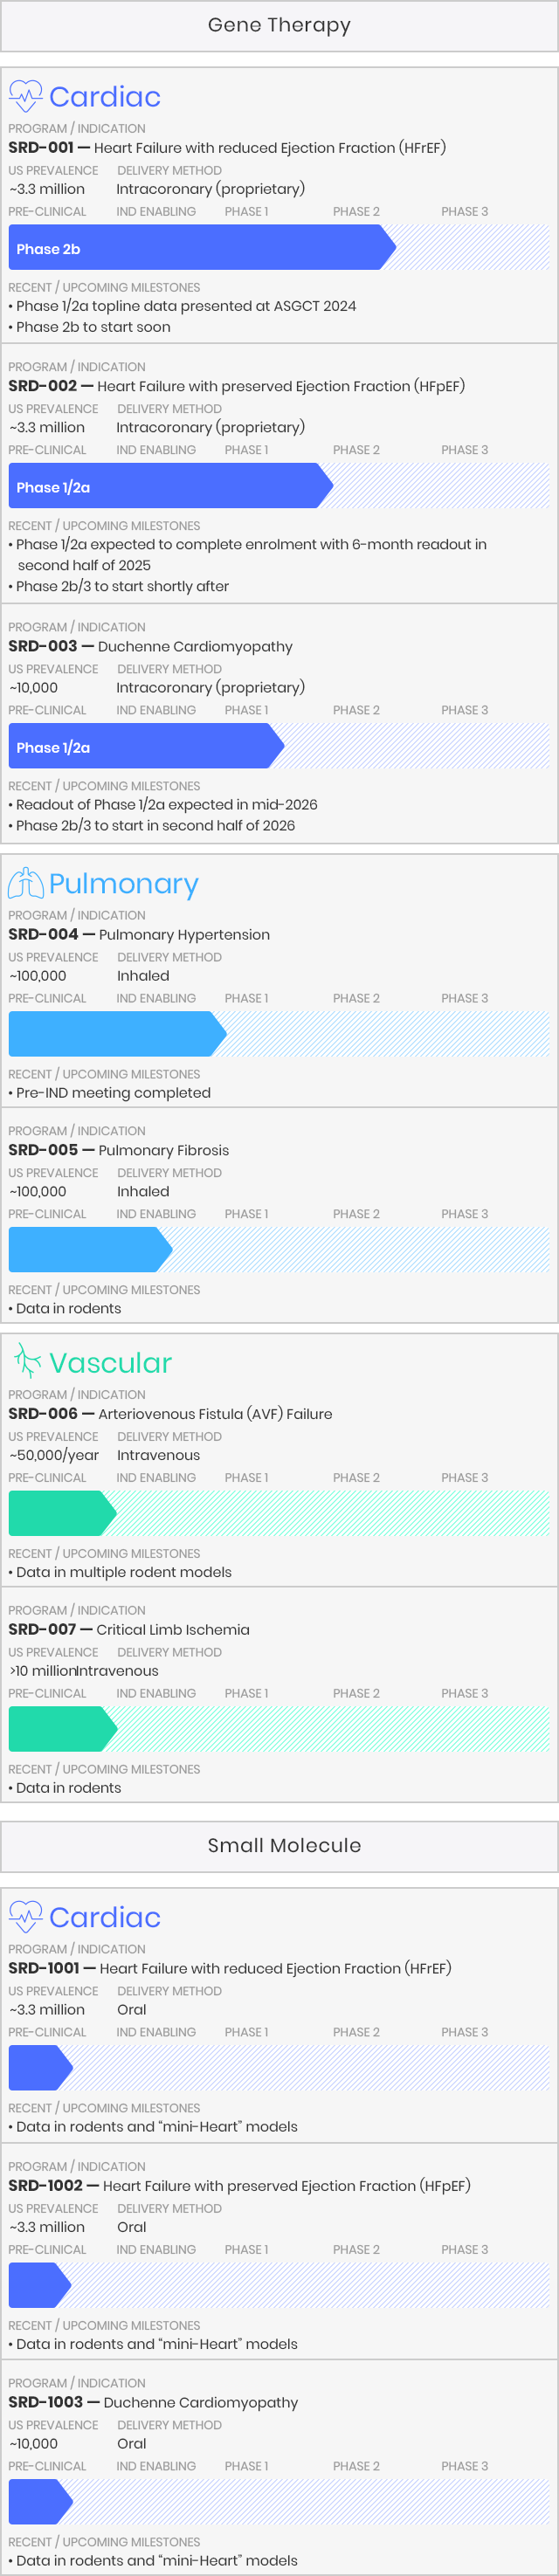Open the SRD-001 program title
Image resolution: width=559 pixels, height=2576 pixels.
click(227, 148)
